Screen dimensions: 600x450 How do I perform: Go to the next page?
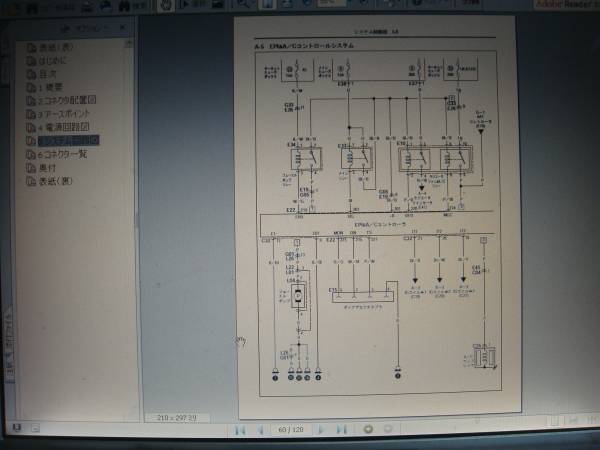(322, 430)
